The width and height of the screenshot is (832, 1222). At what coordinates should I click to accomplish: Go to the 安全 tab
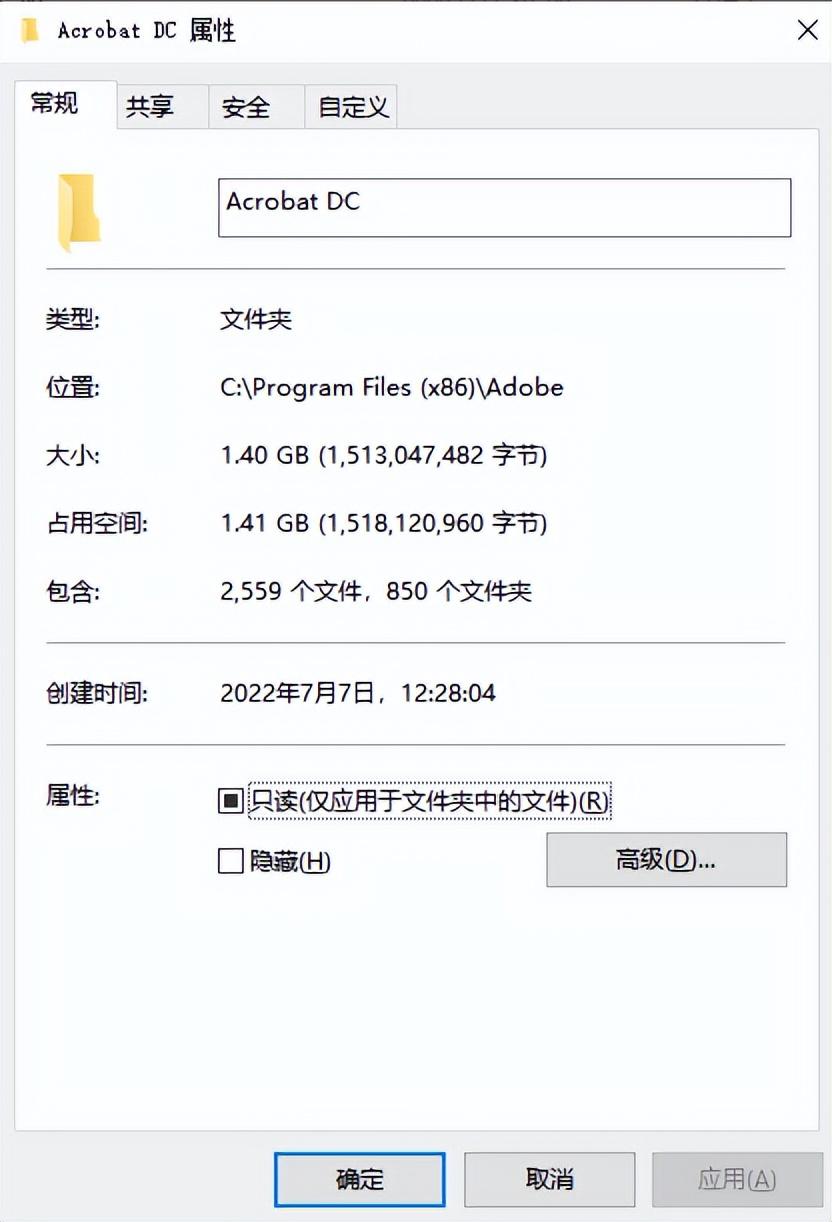pos(247,107)
